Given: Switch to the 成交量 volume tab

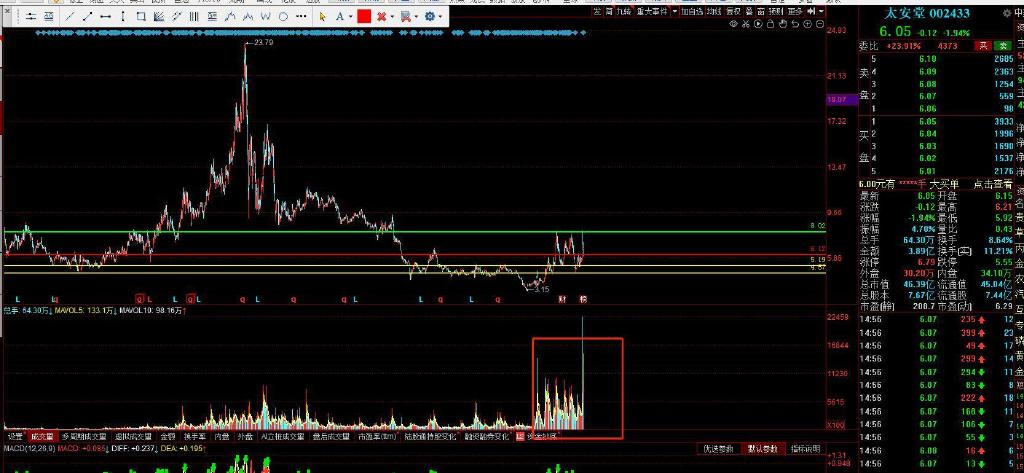Looking at the screenshot, I should coord(42,436).
